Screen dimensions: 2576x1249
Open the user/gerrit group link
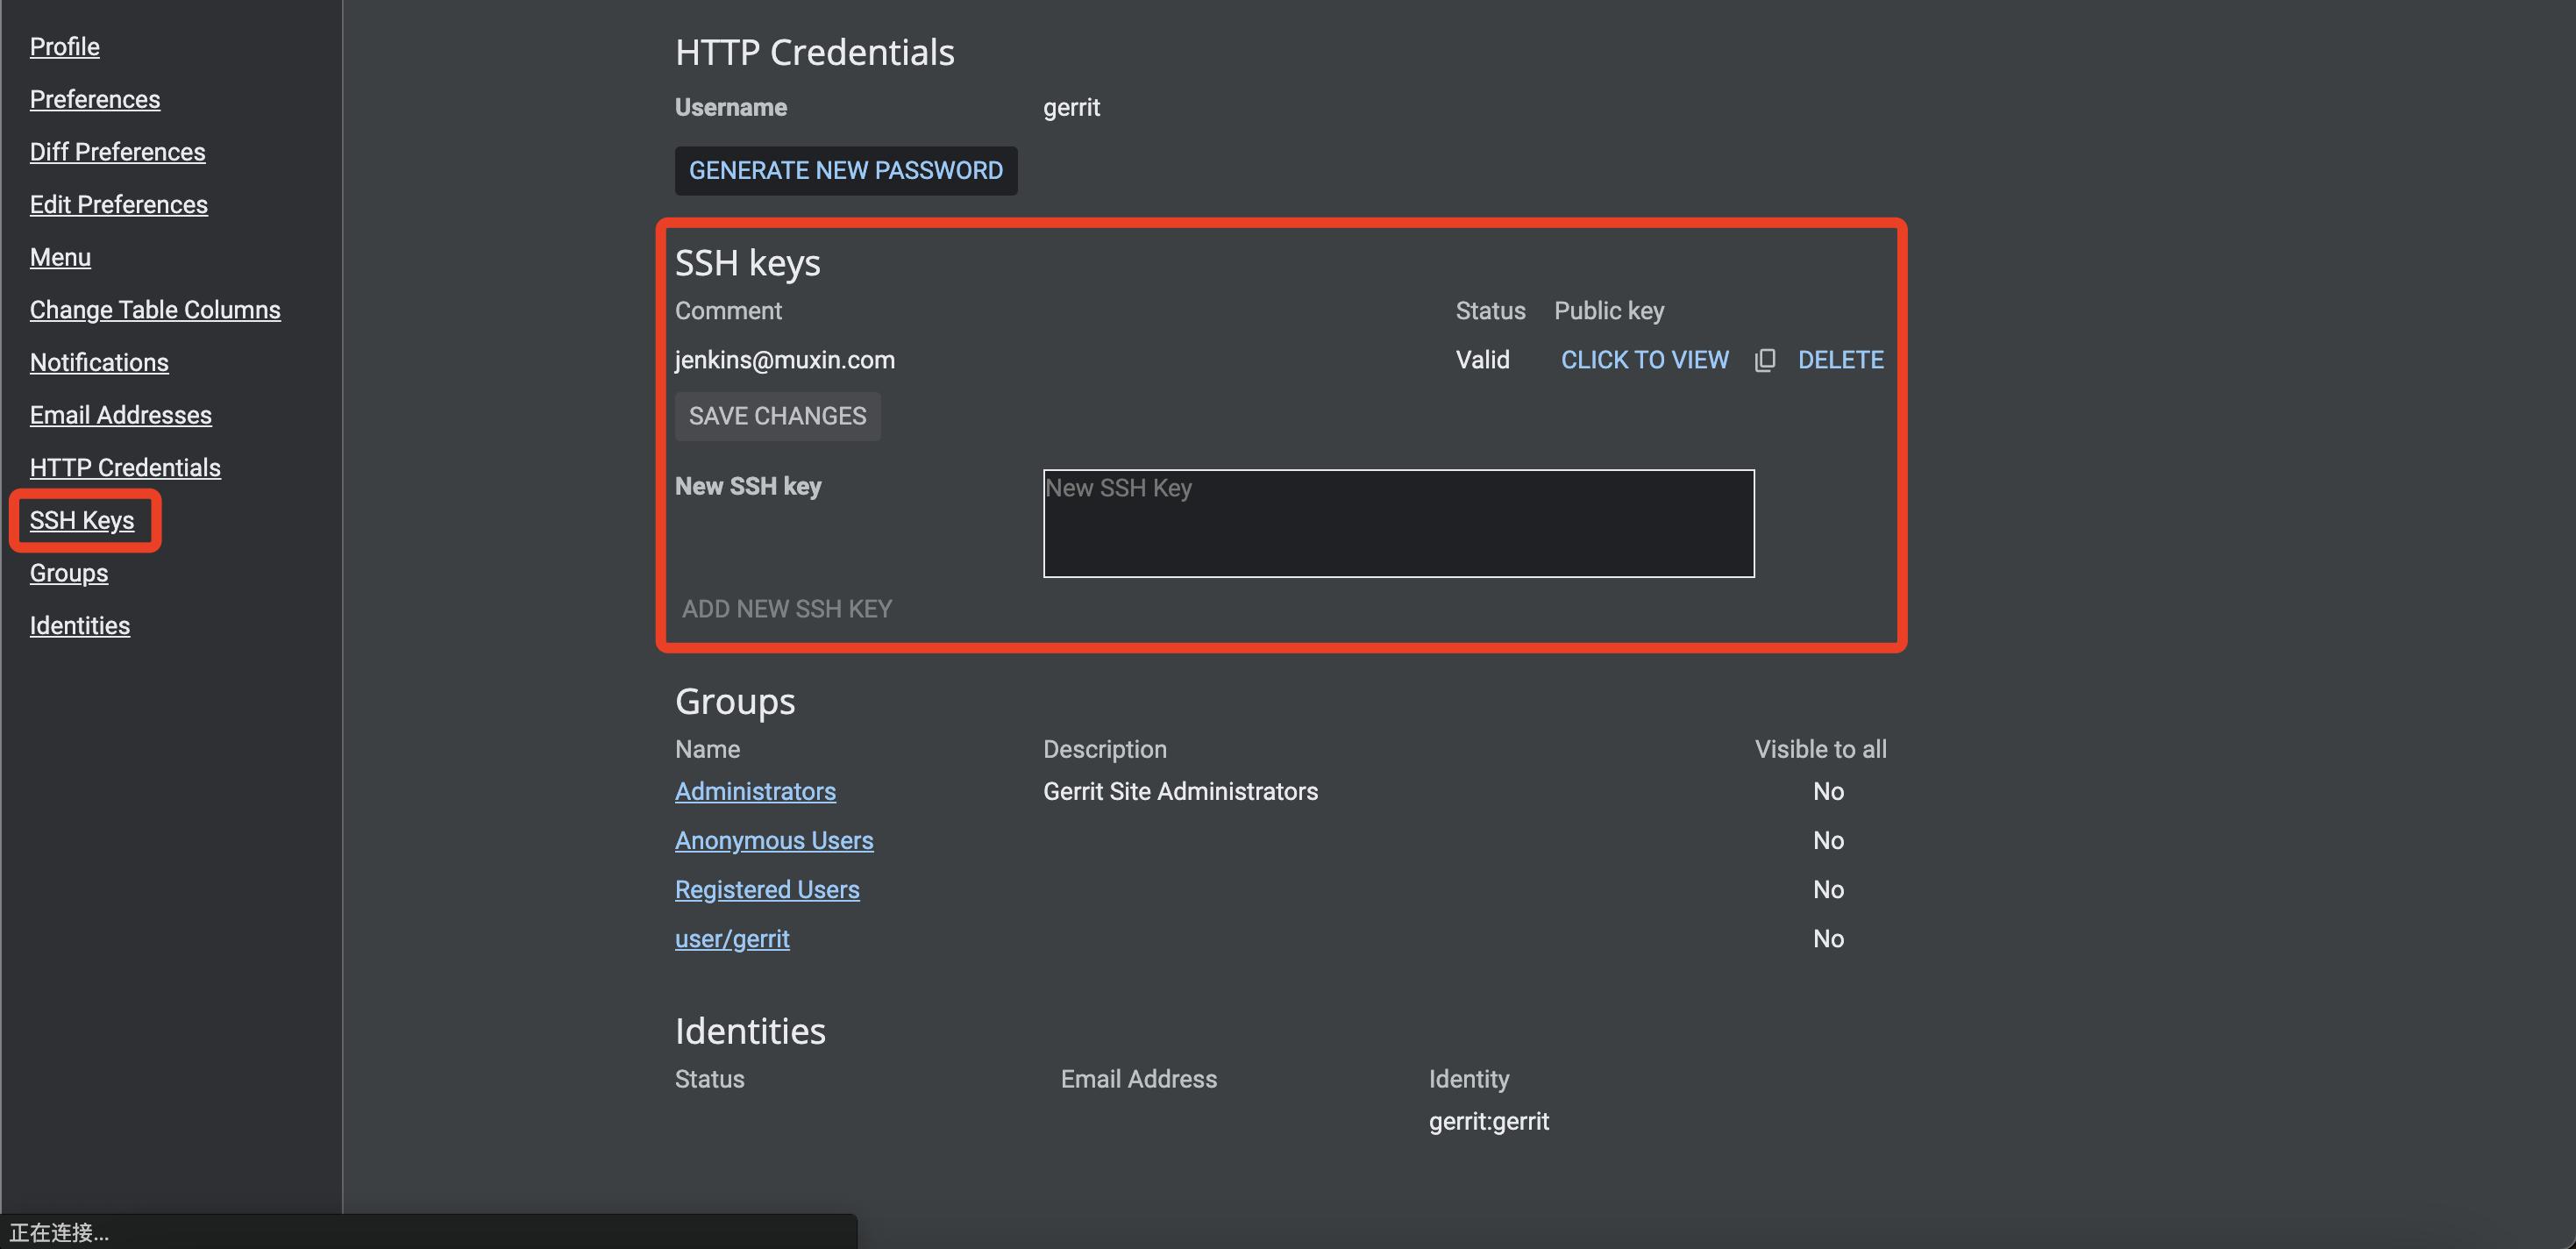731,938
